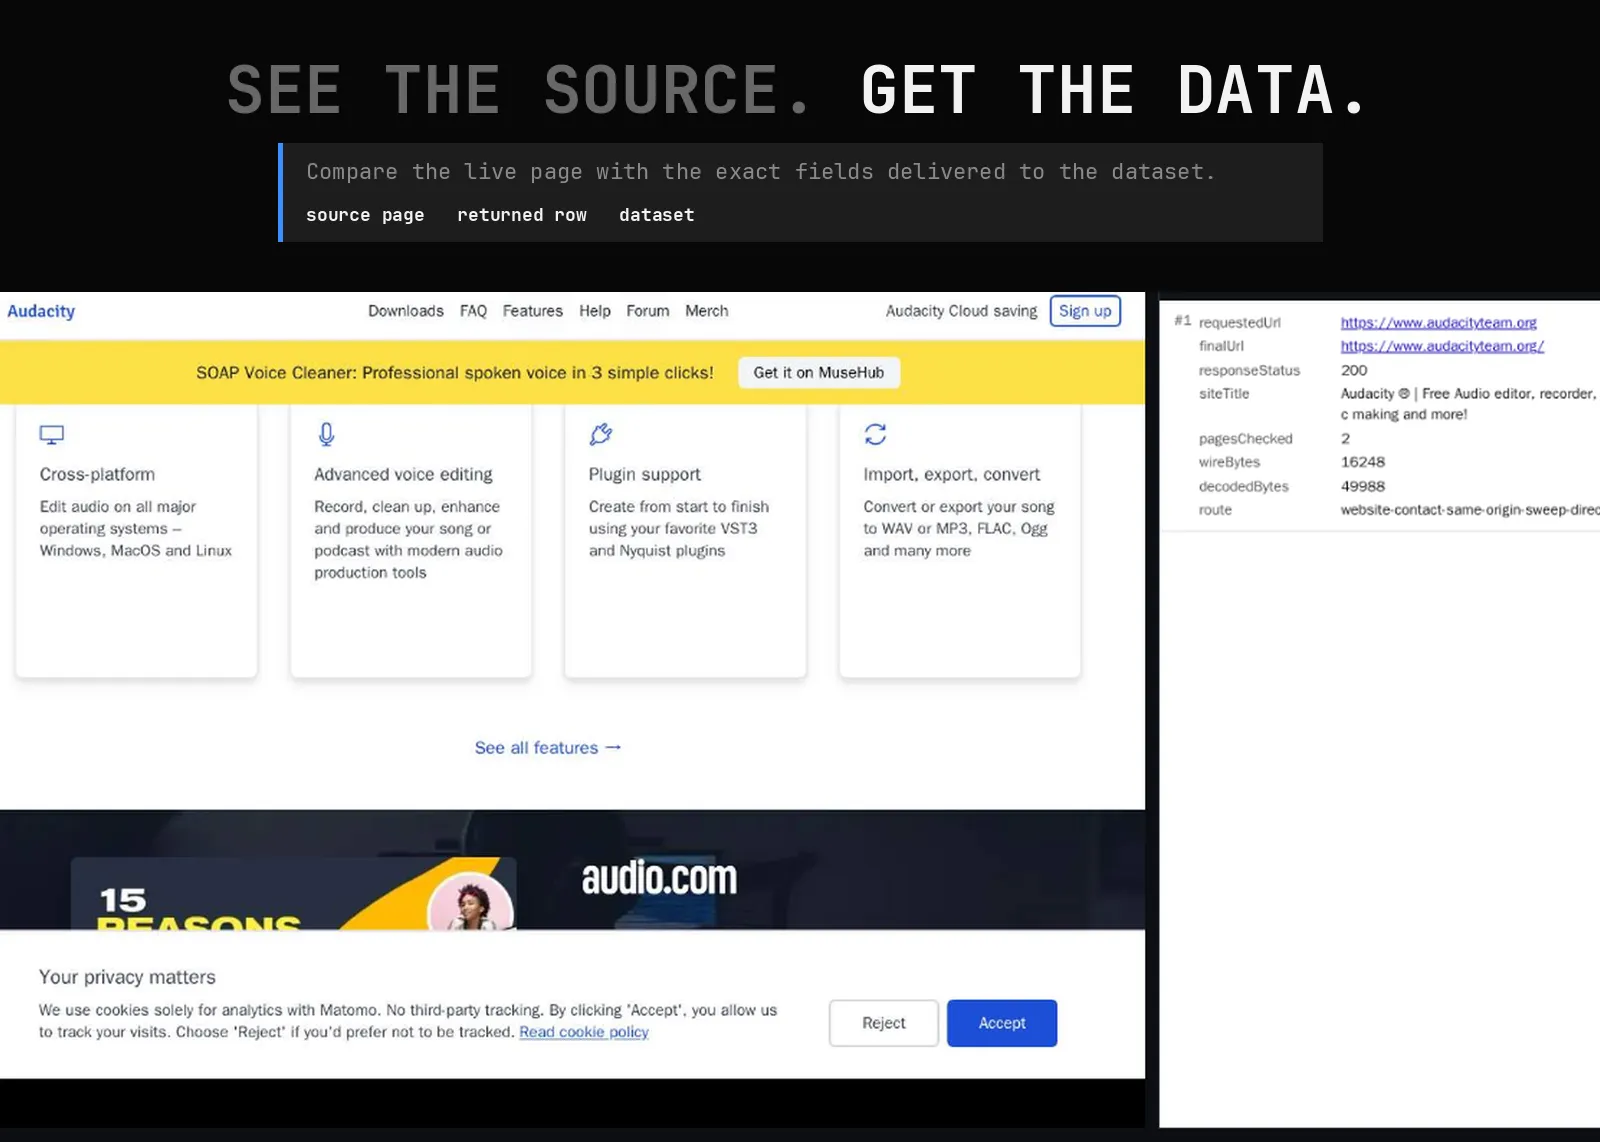The height and width of the screenshot is (1142, 1600).
Task: Reject cookies in privacy banner
Action: (x=883, y=1023)
